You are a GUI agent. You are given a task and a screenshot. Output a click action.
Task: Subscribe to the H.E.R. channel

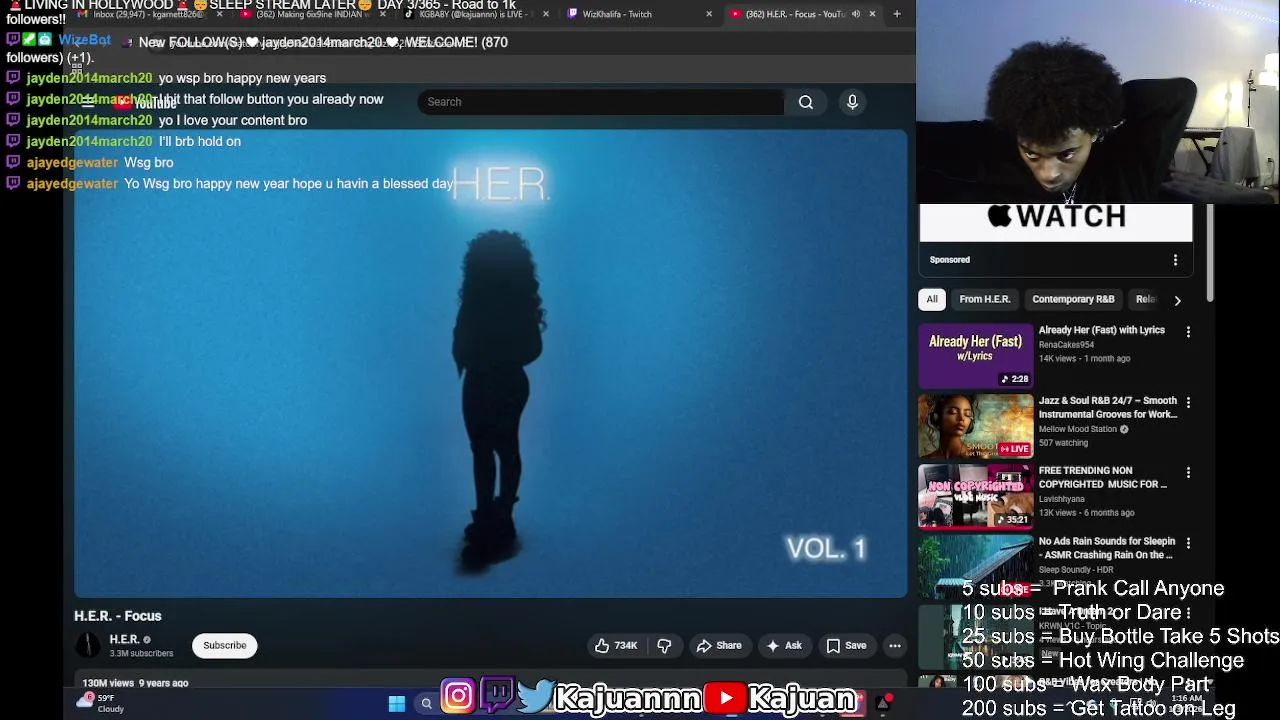tap(225, 645)
